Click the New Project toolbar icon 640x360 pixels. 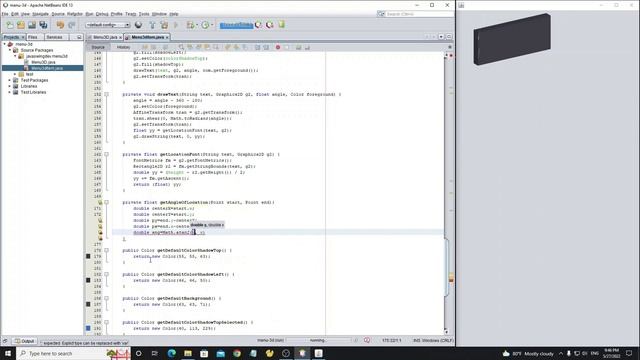(21, 25)
